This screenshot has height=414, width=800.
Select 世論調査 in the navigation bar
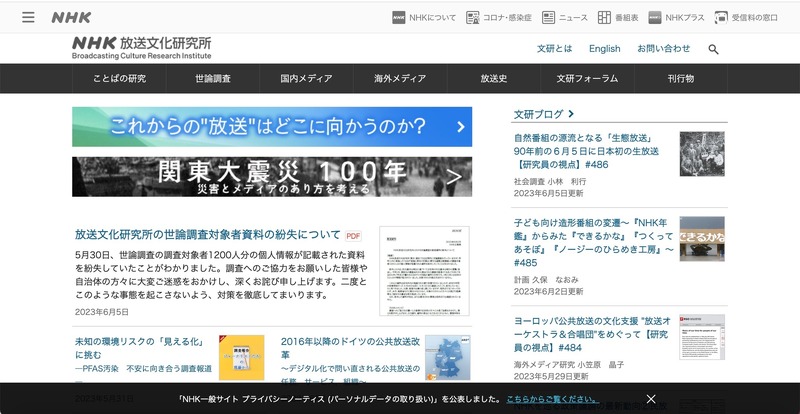tap(213, 78)
